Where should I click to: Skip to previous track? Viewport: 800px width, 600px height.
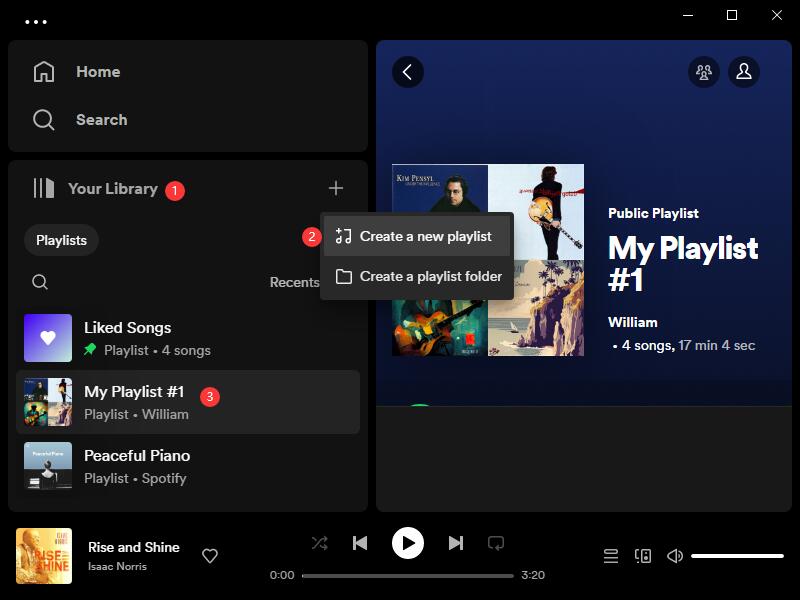pyautogui.click(x=360, y=543)
